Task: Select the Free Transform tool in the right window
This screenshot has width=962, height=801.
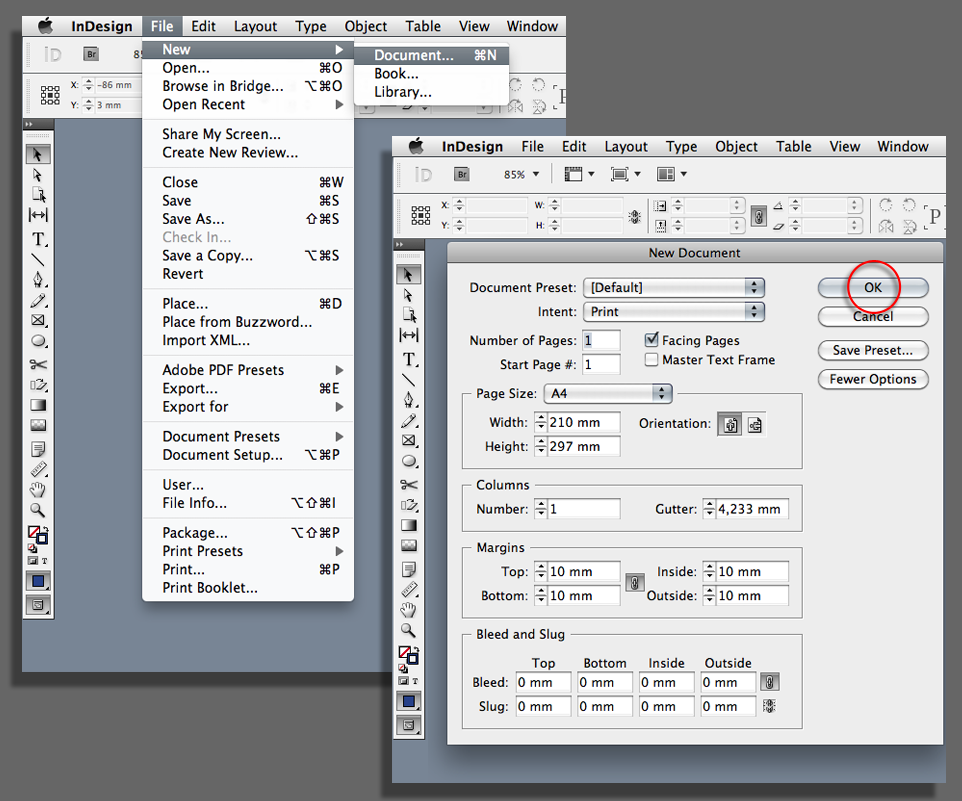Action: click(x=409, y=505)
